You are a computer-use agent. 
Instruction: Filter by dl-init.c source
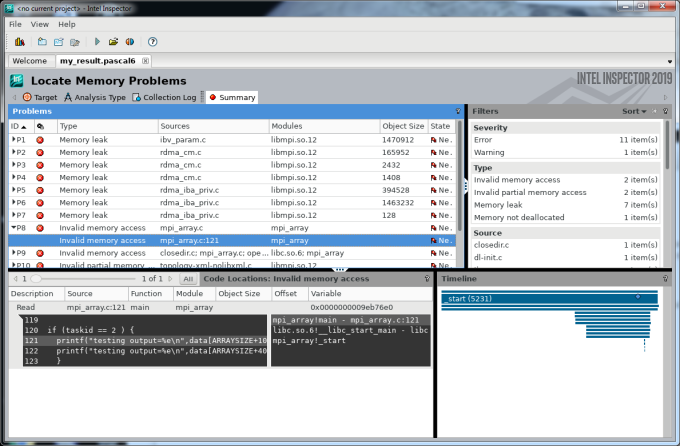pos(566,257)
